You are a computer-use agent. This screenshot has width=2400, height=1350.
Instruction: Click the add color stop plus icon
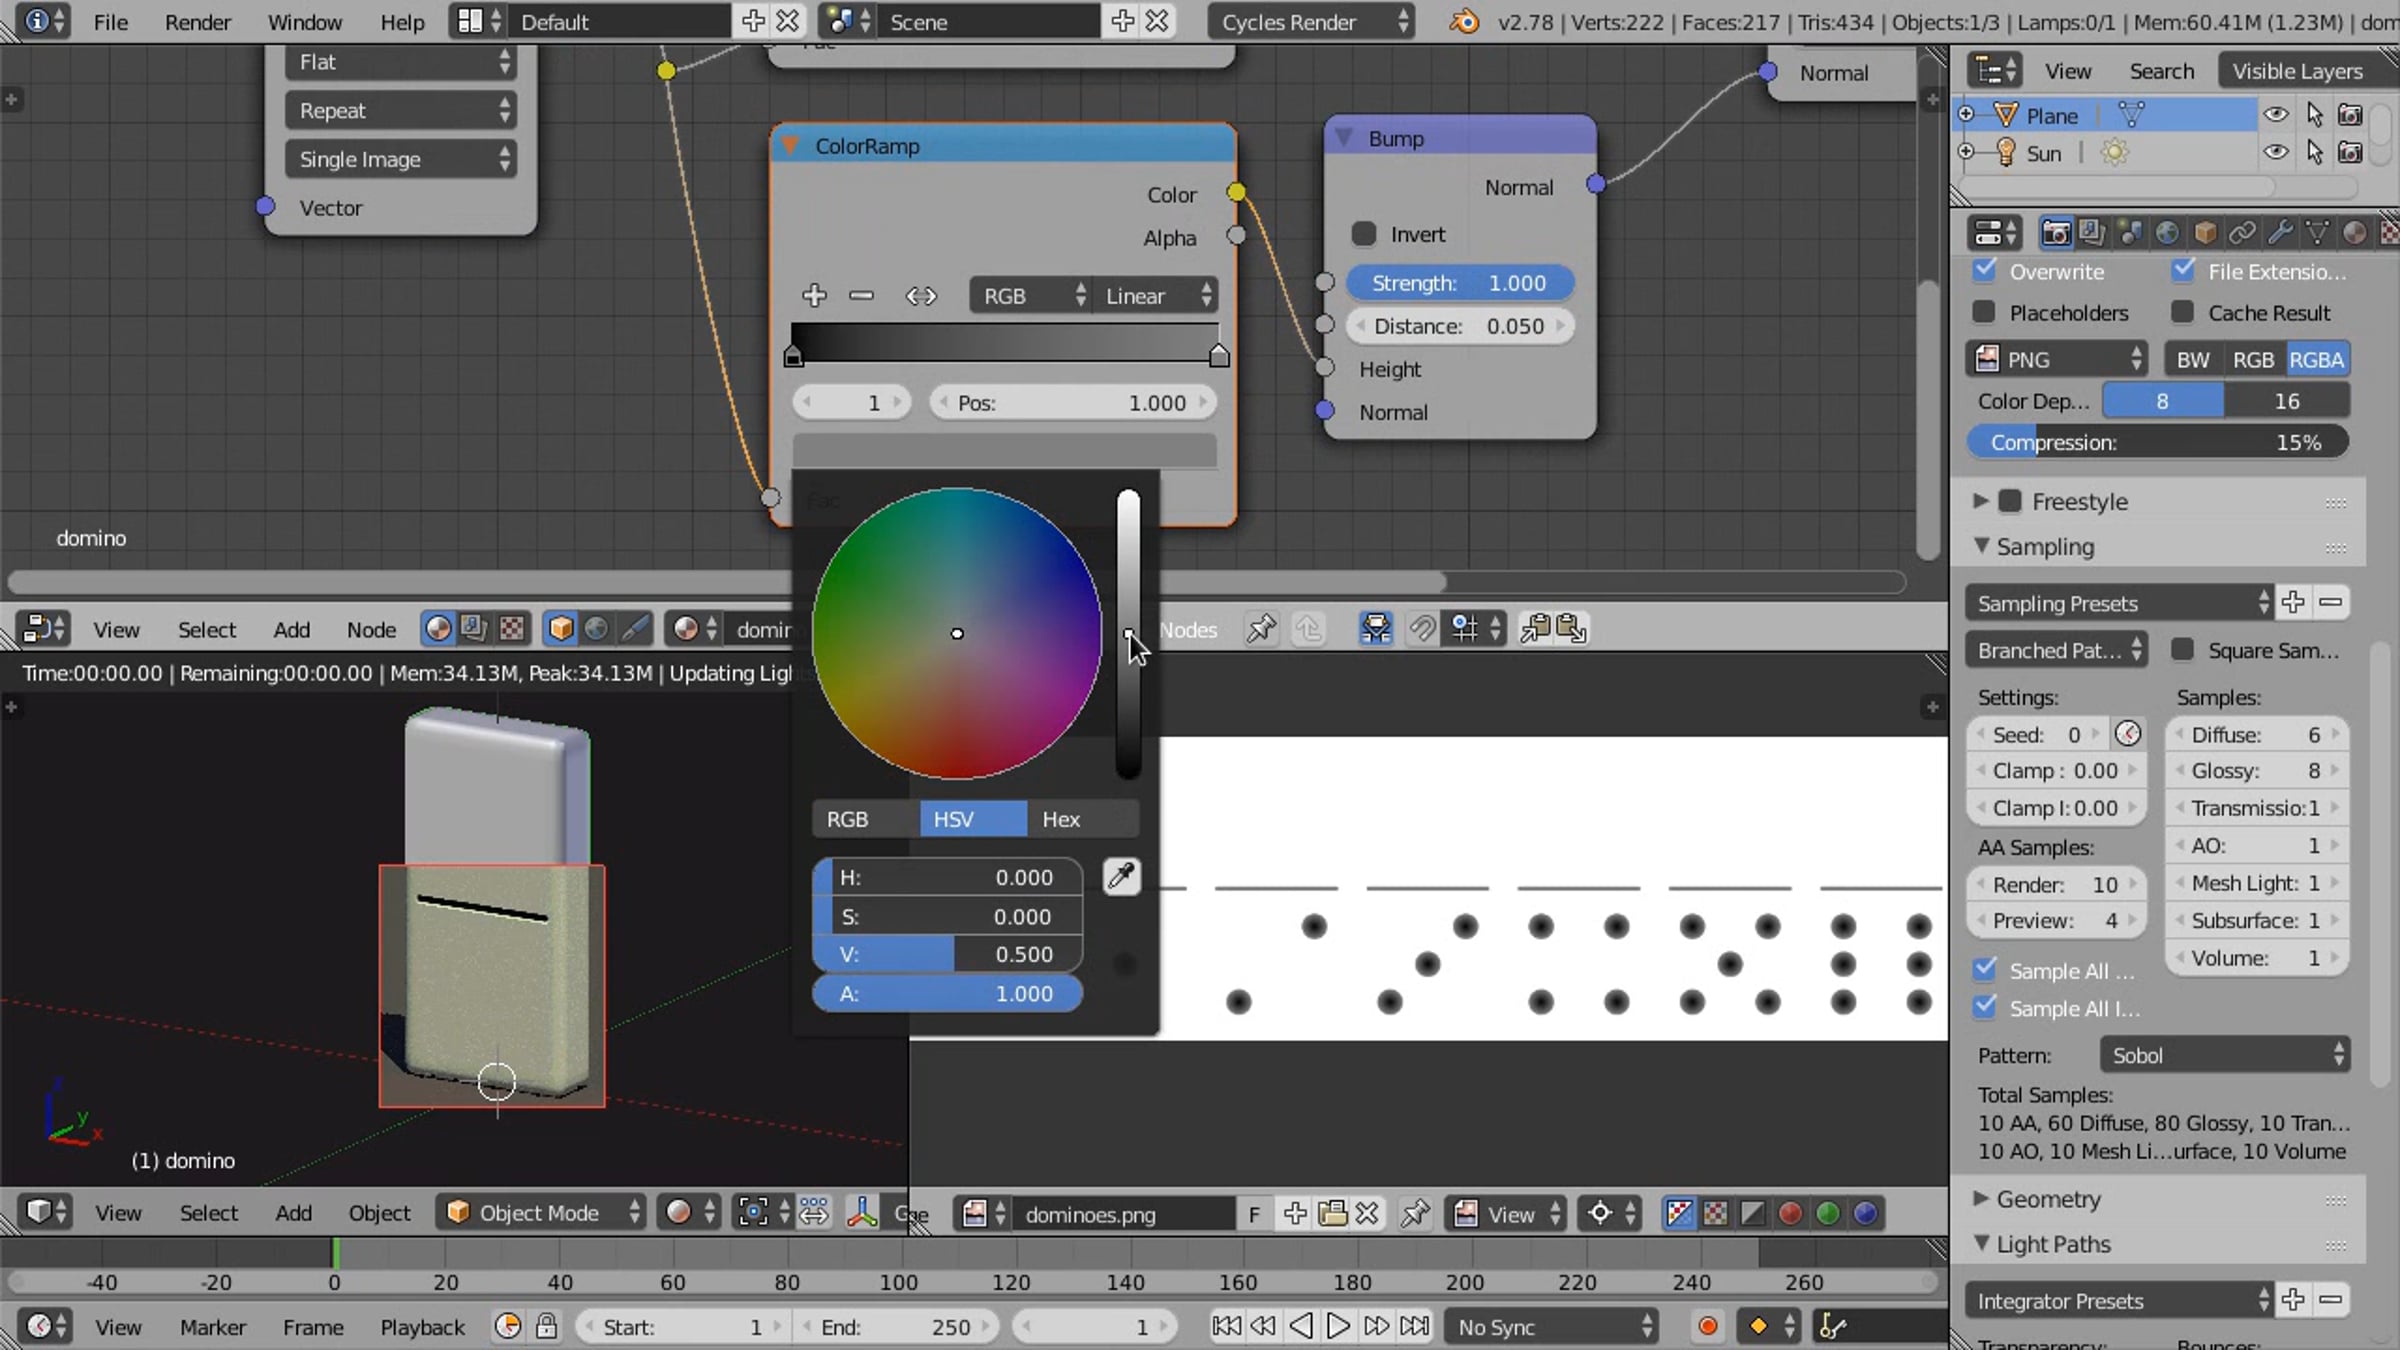tap(814, 295)
